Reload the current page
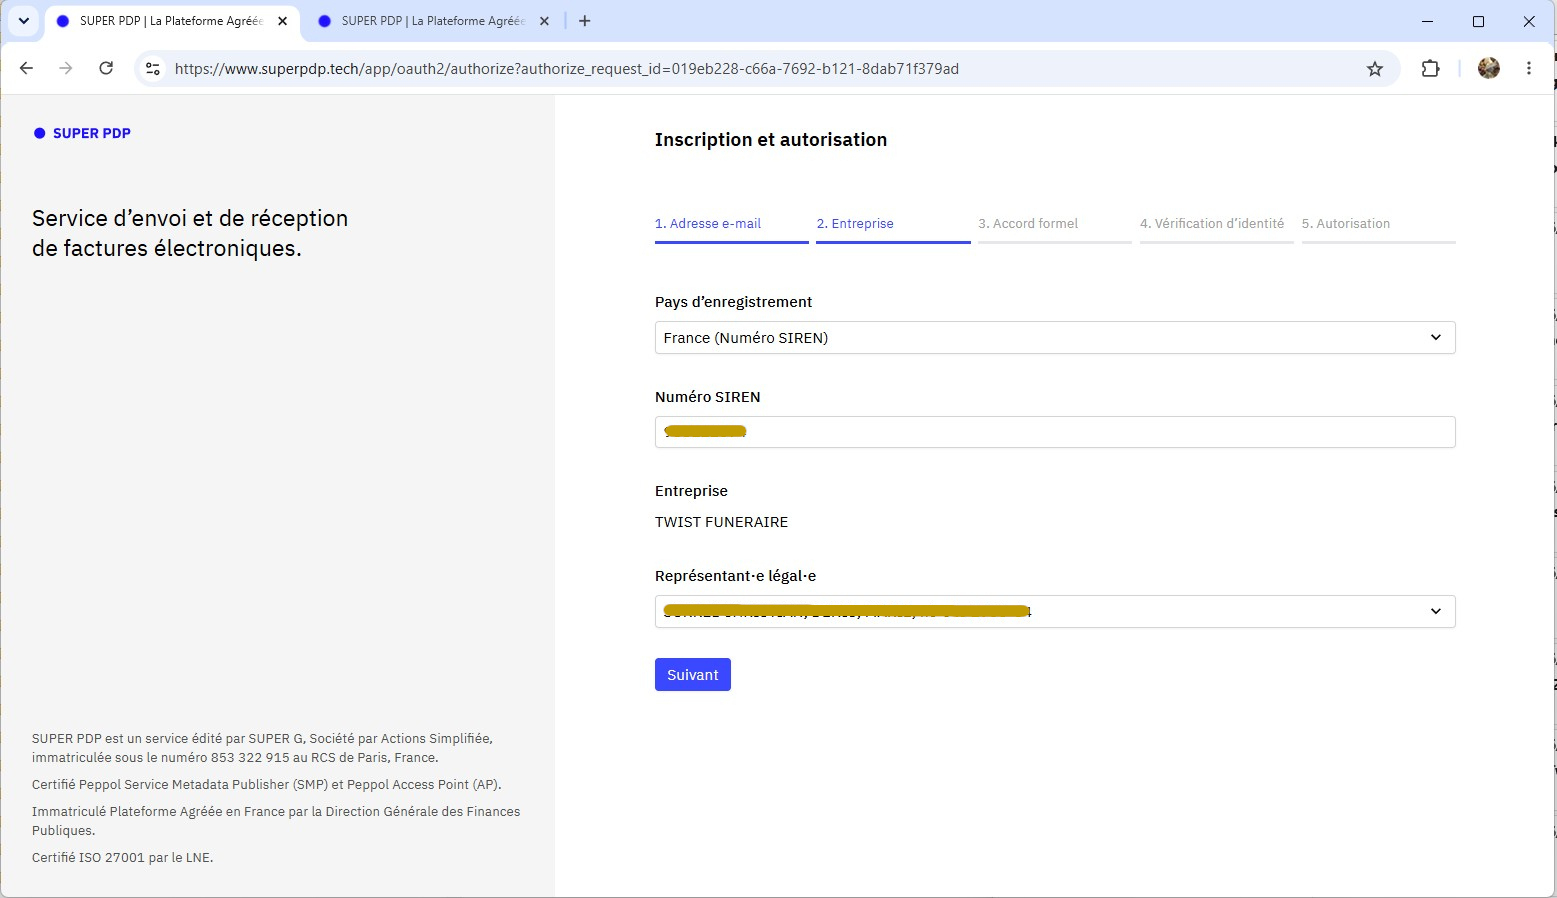1557x898 pixels. click(106, 68)
